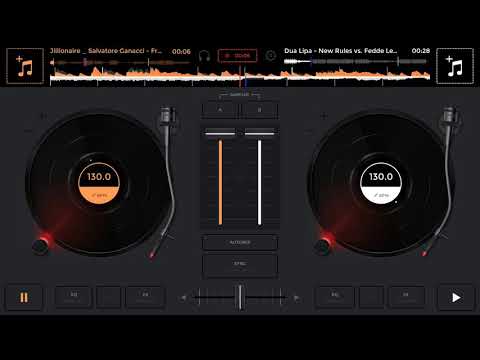This screenshot has height=360, width=480.
Task: Click the Automix button
Action: point(240,242)
